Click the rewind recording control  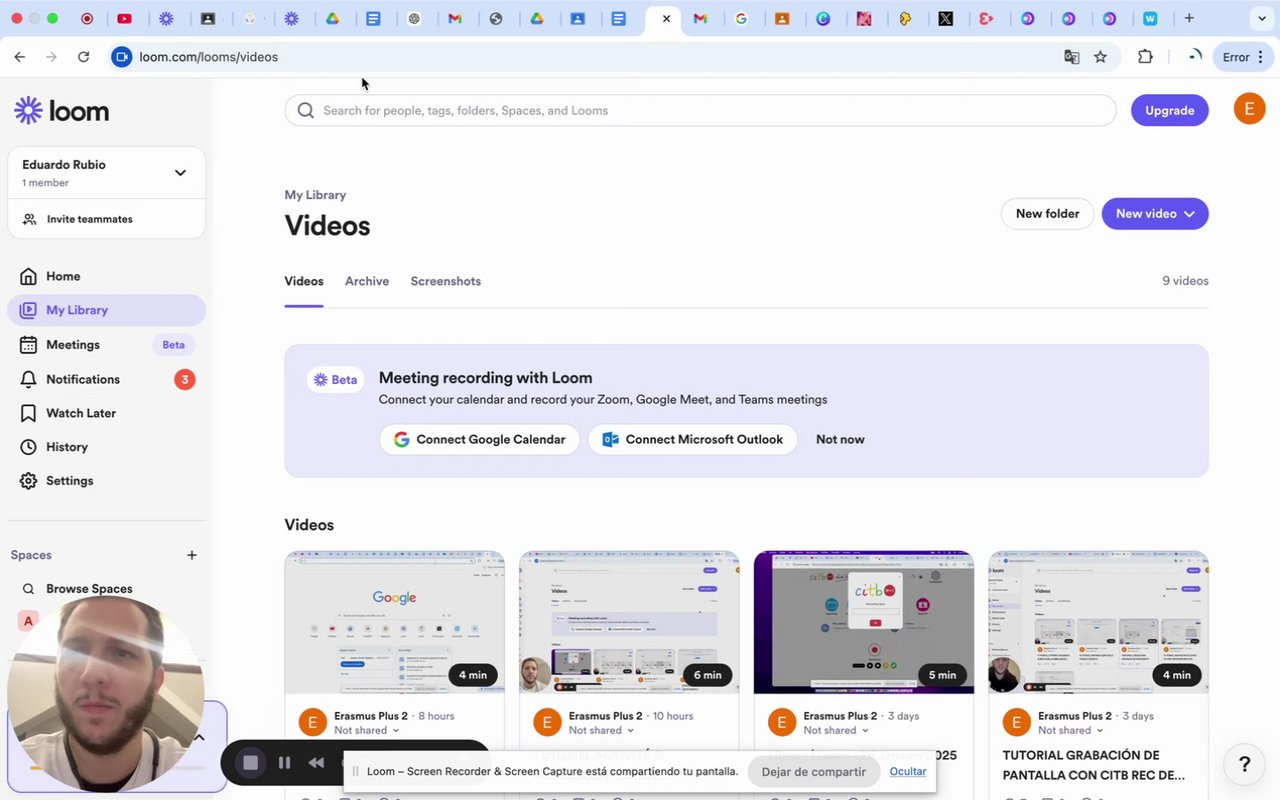pyautogui.click(x=316, y=763)
